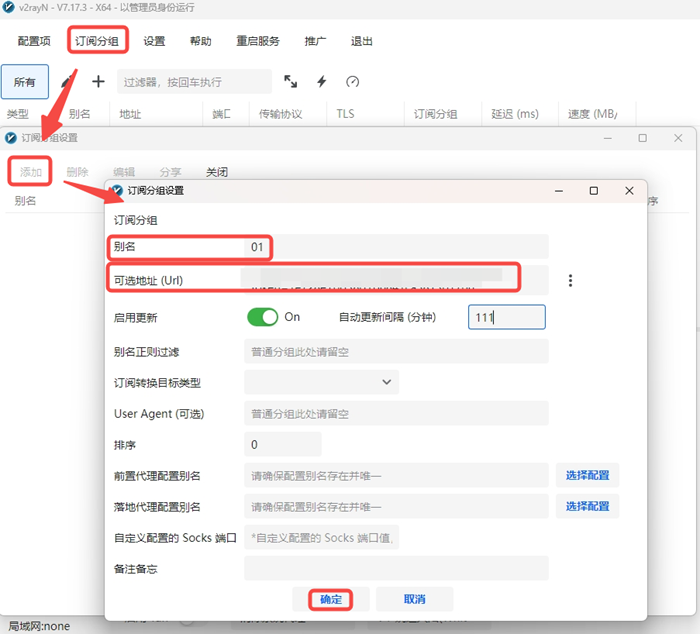Click the 前置代理配置别名 input field
700x634 pixels.
click(396, 476)
